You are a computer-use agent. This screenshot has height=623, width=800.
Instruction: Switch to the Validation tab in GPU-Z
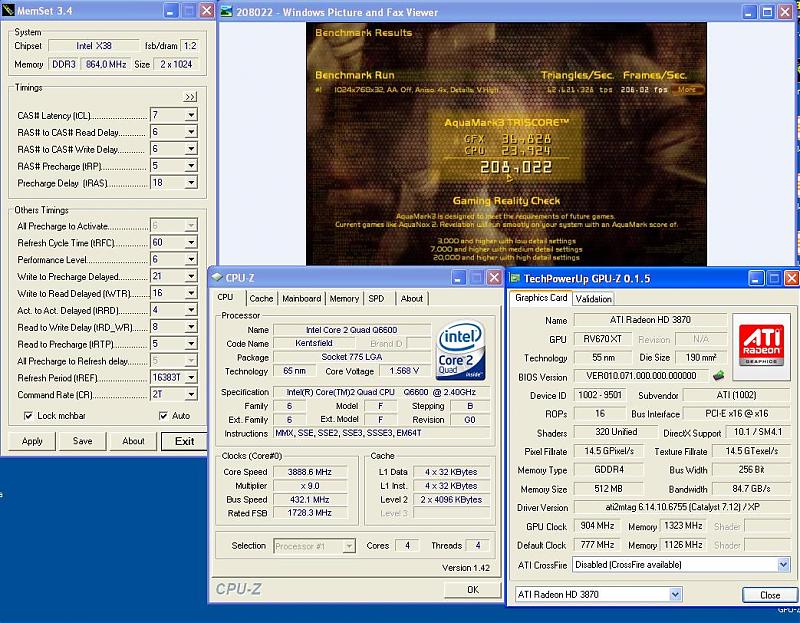point(593,299)
